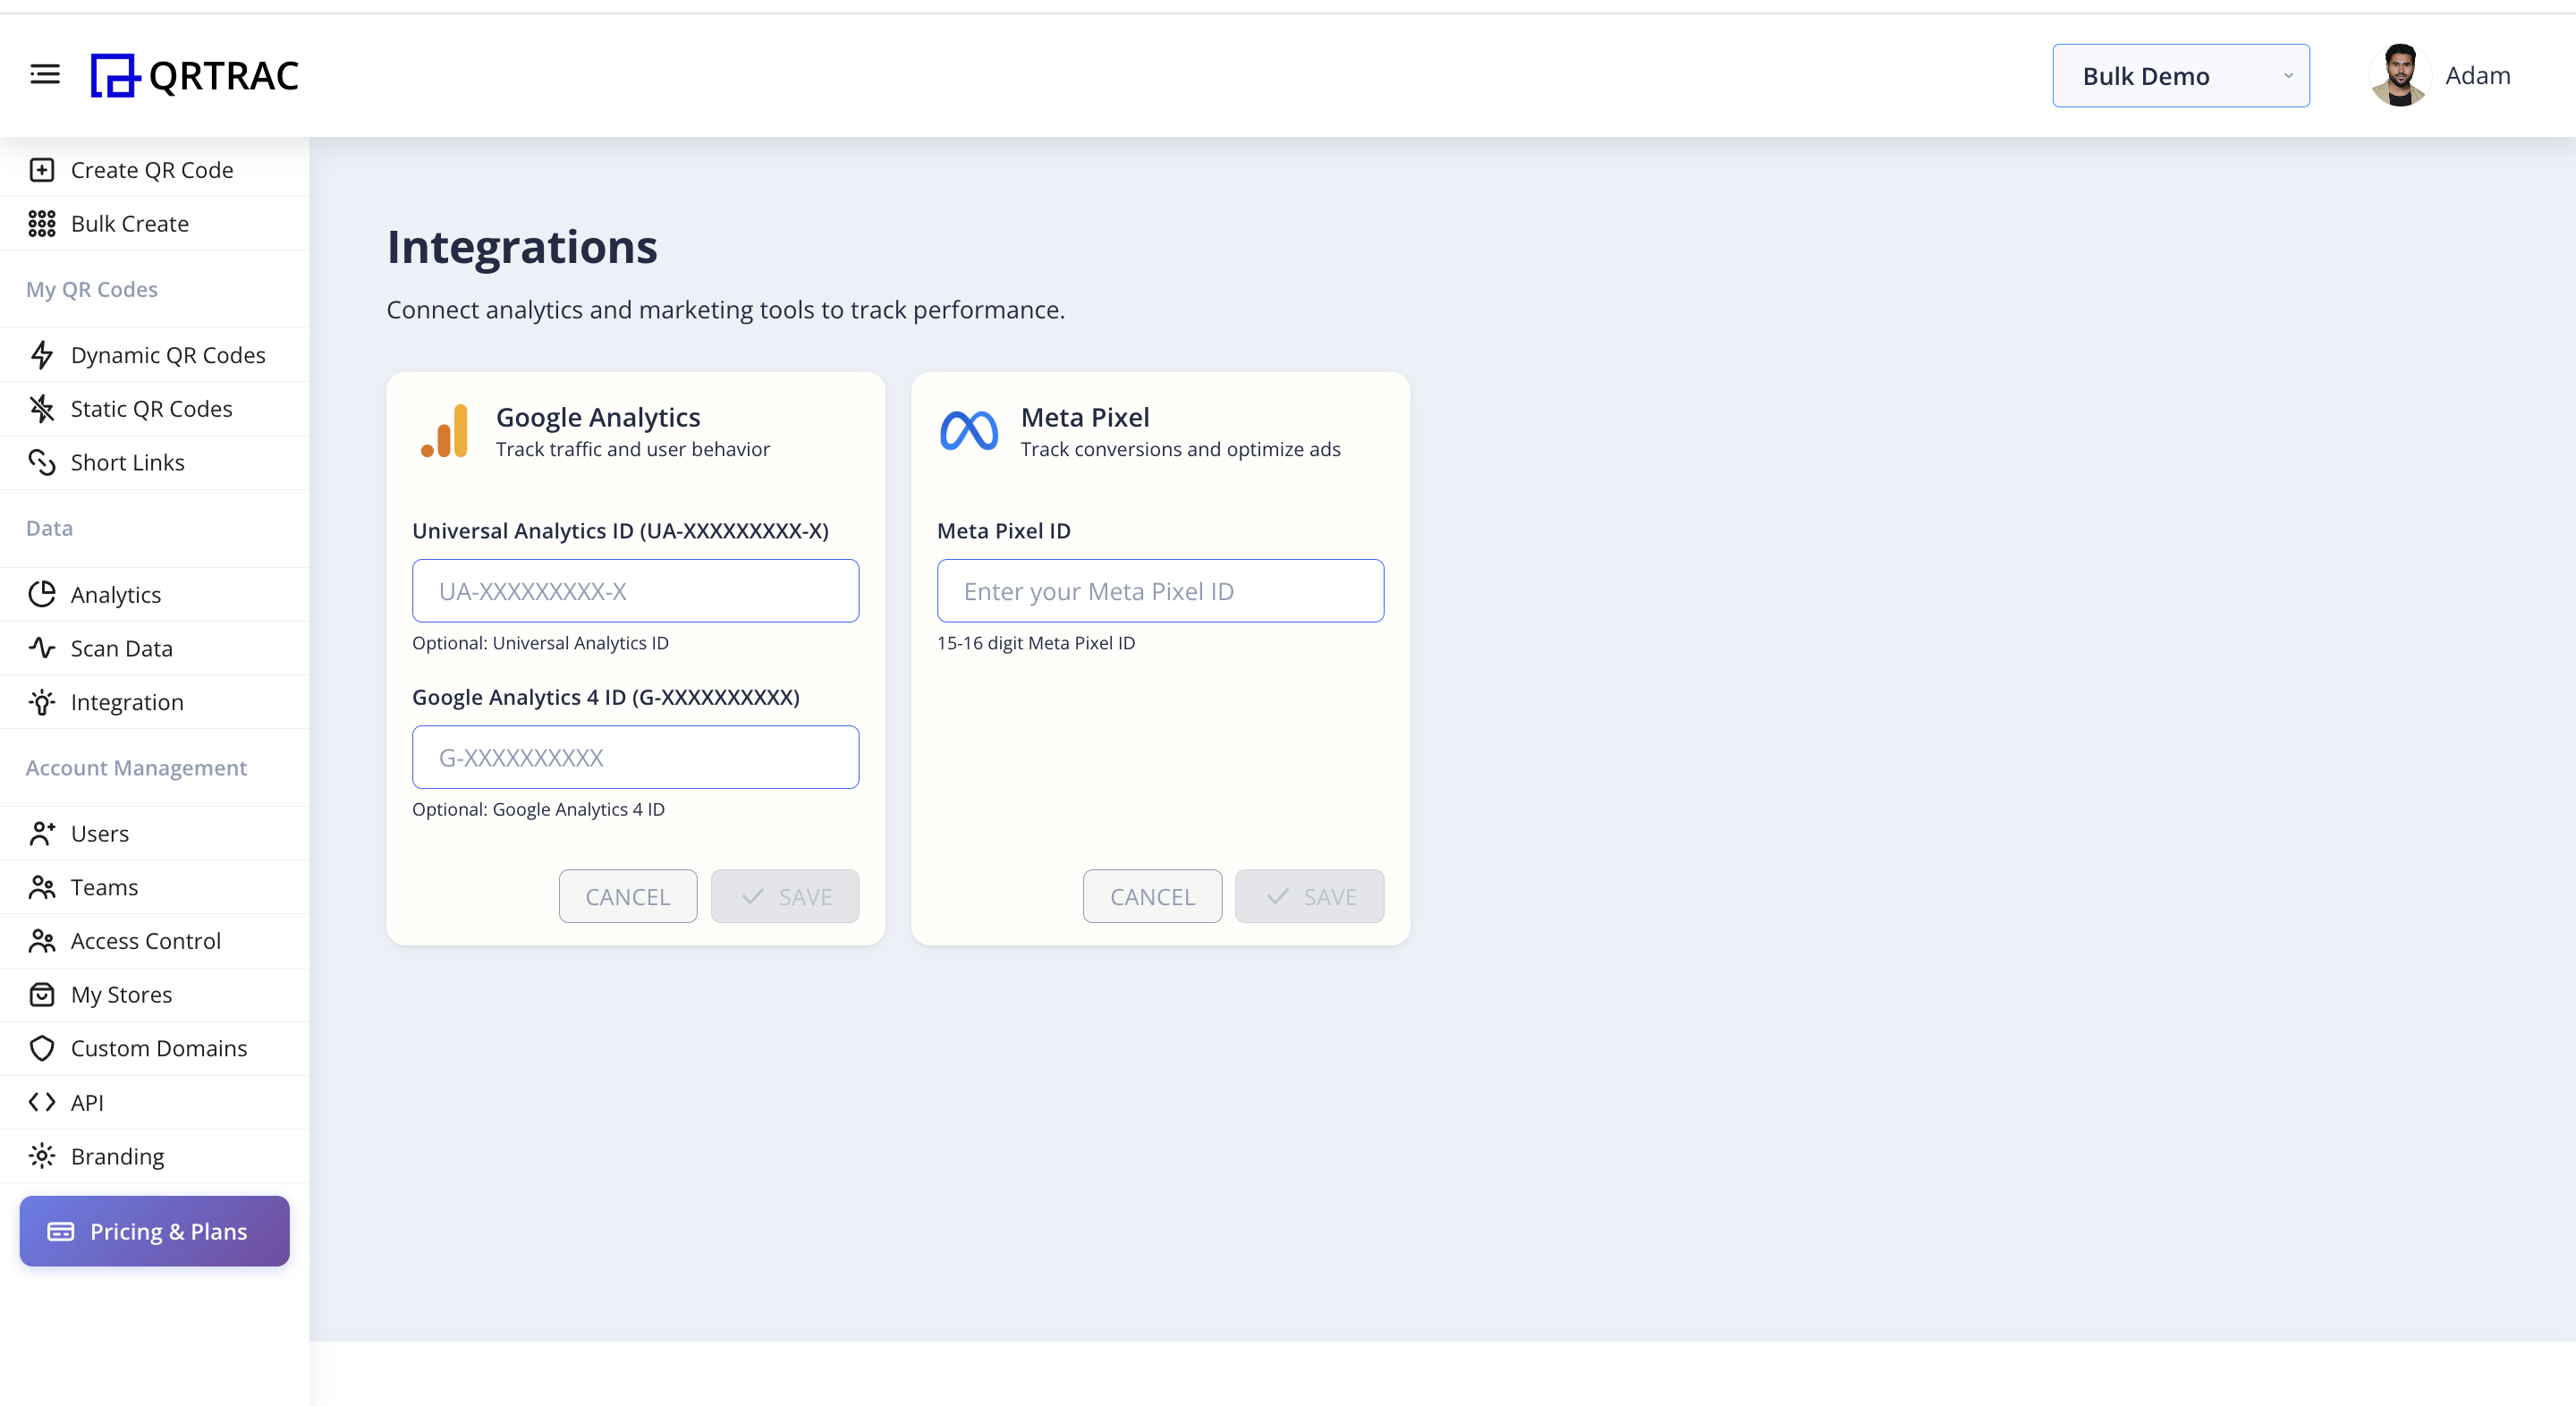Viewport: 2576px width, 1406px height.
Task: Focus the Google Analytics 4 ID field
Action: tap(635, 757)
